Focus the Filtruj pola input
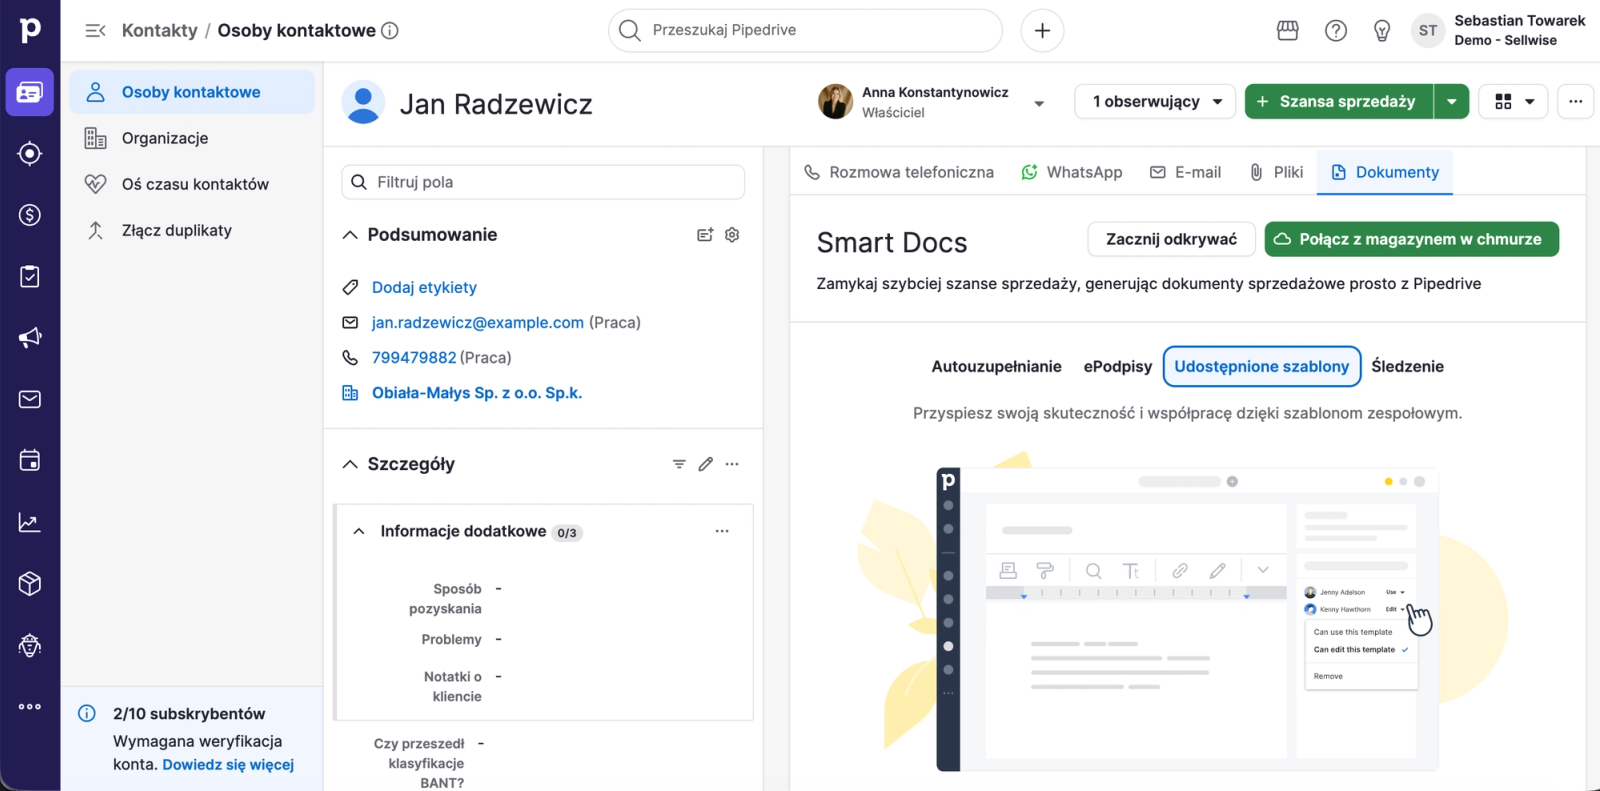The image size is (1600, 791). click(543, 182)
